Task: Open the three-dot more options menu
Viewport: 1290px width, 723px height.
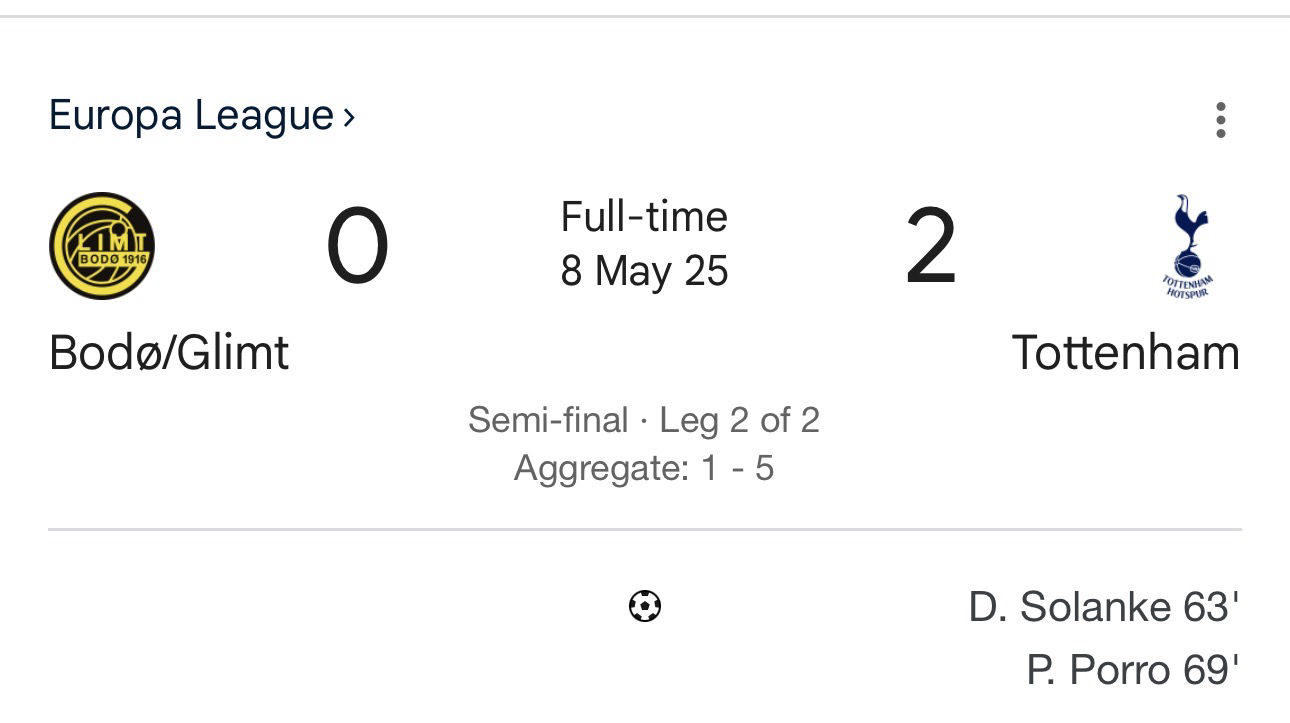Action: pos(1220,120)
